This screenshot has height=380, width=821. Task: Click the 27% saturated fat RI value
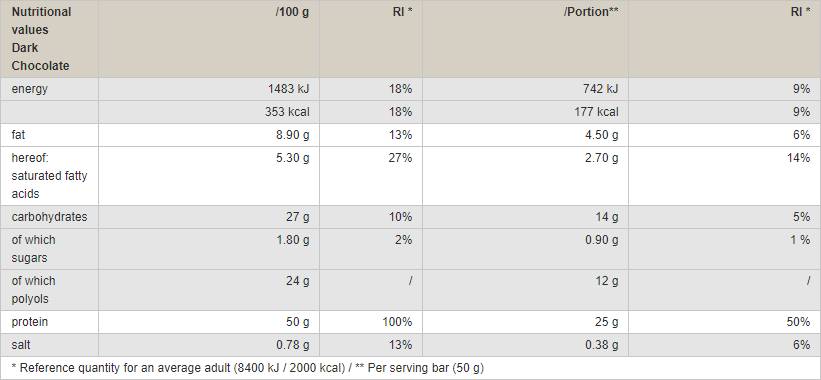[401, 158]
